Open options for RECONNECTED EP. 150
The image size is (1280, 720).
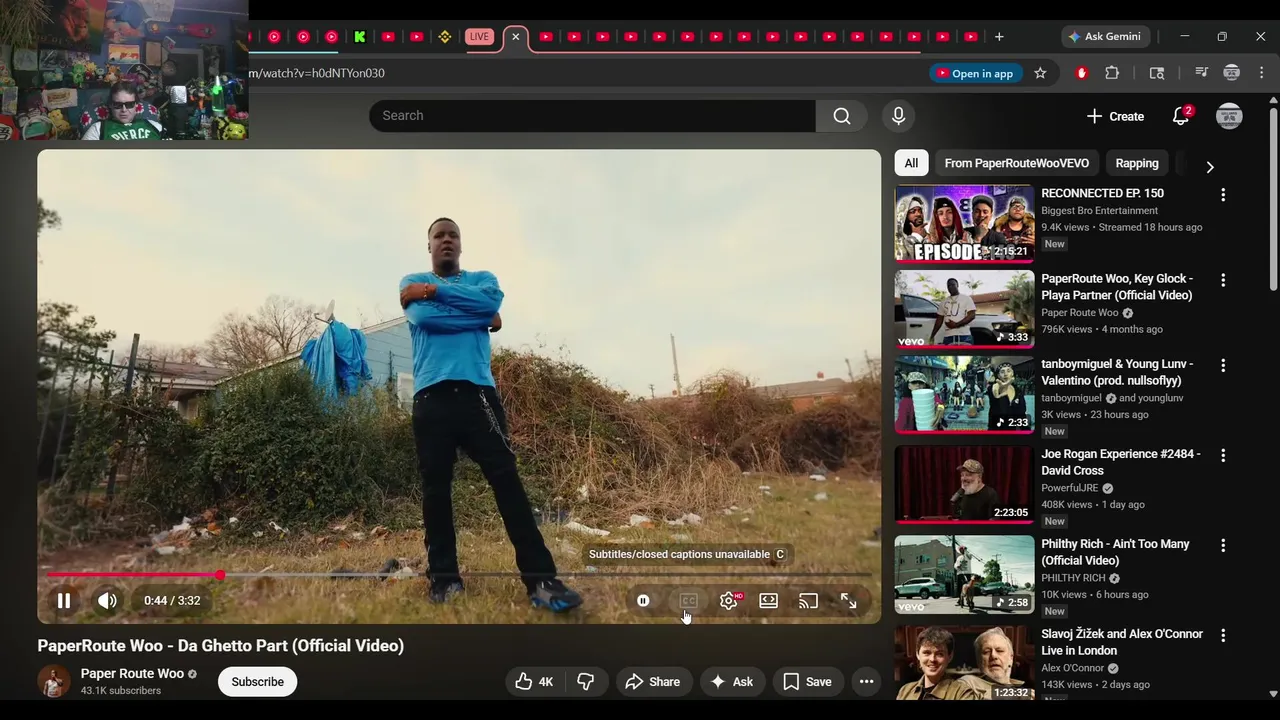coord(1223,195)
